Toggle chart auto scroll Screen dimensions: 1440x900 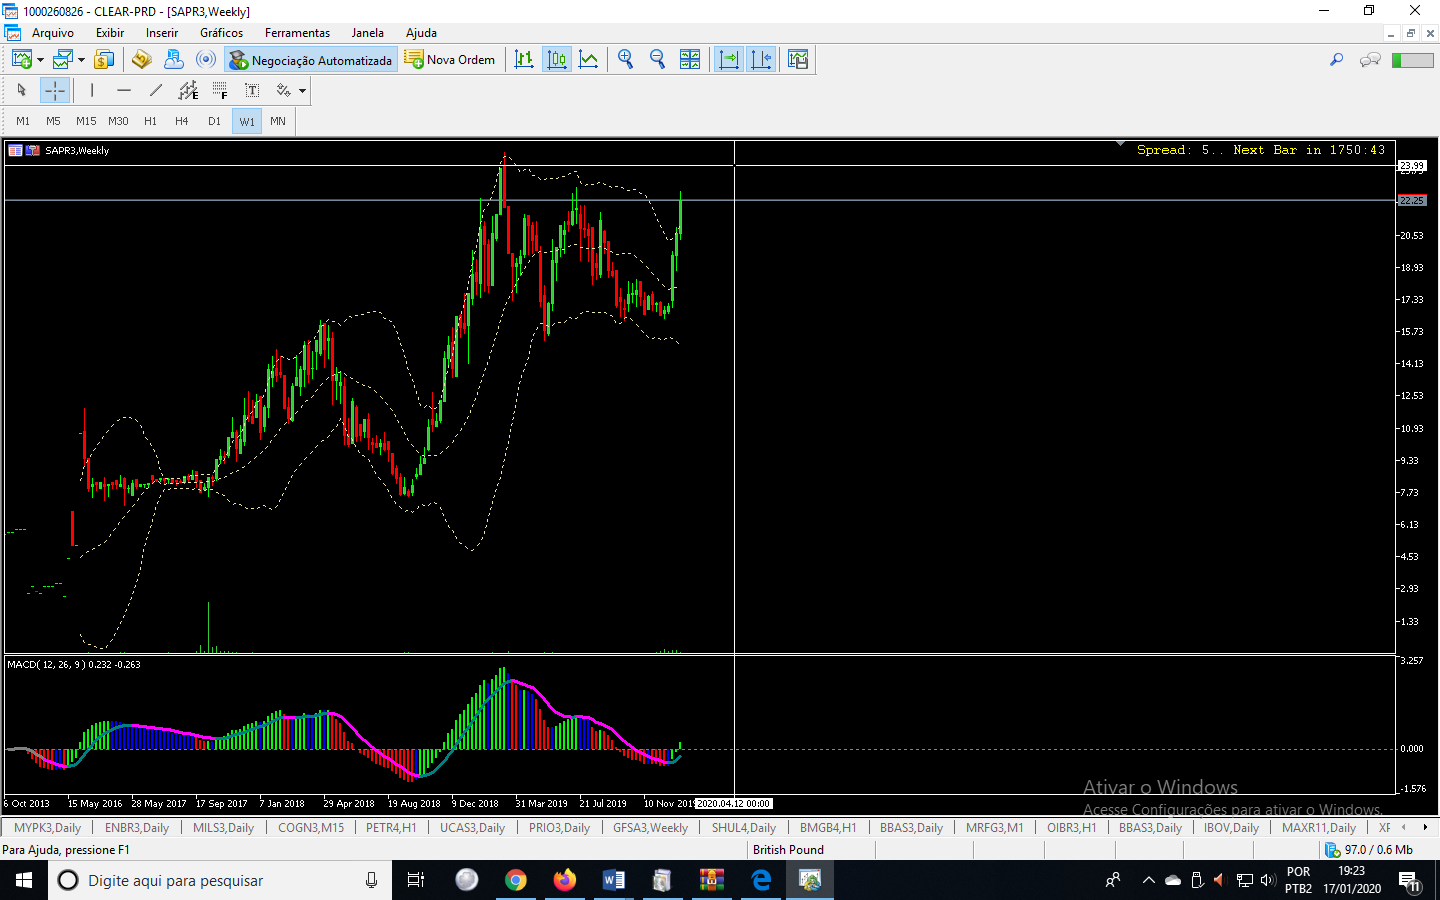pos(729,60)
